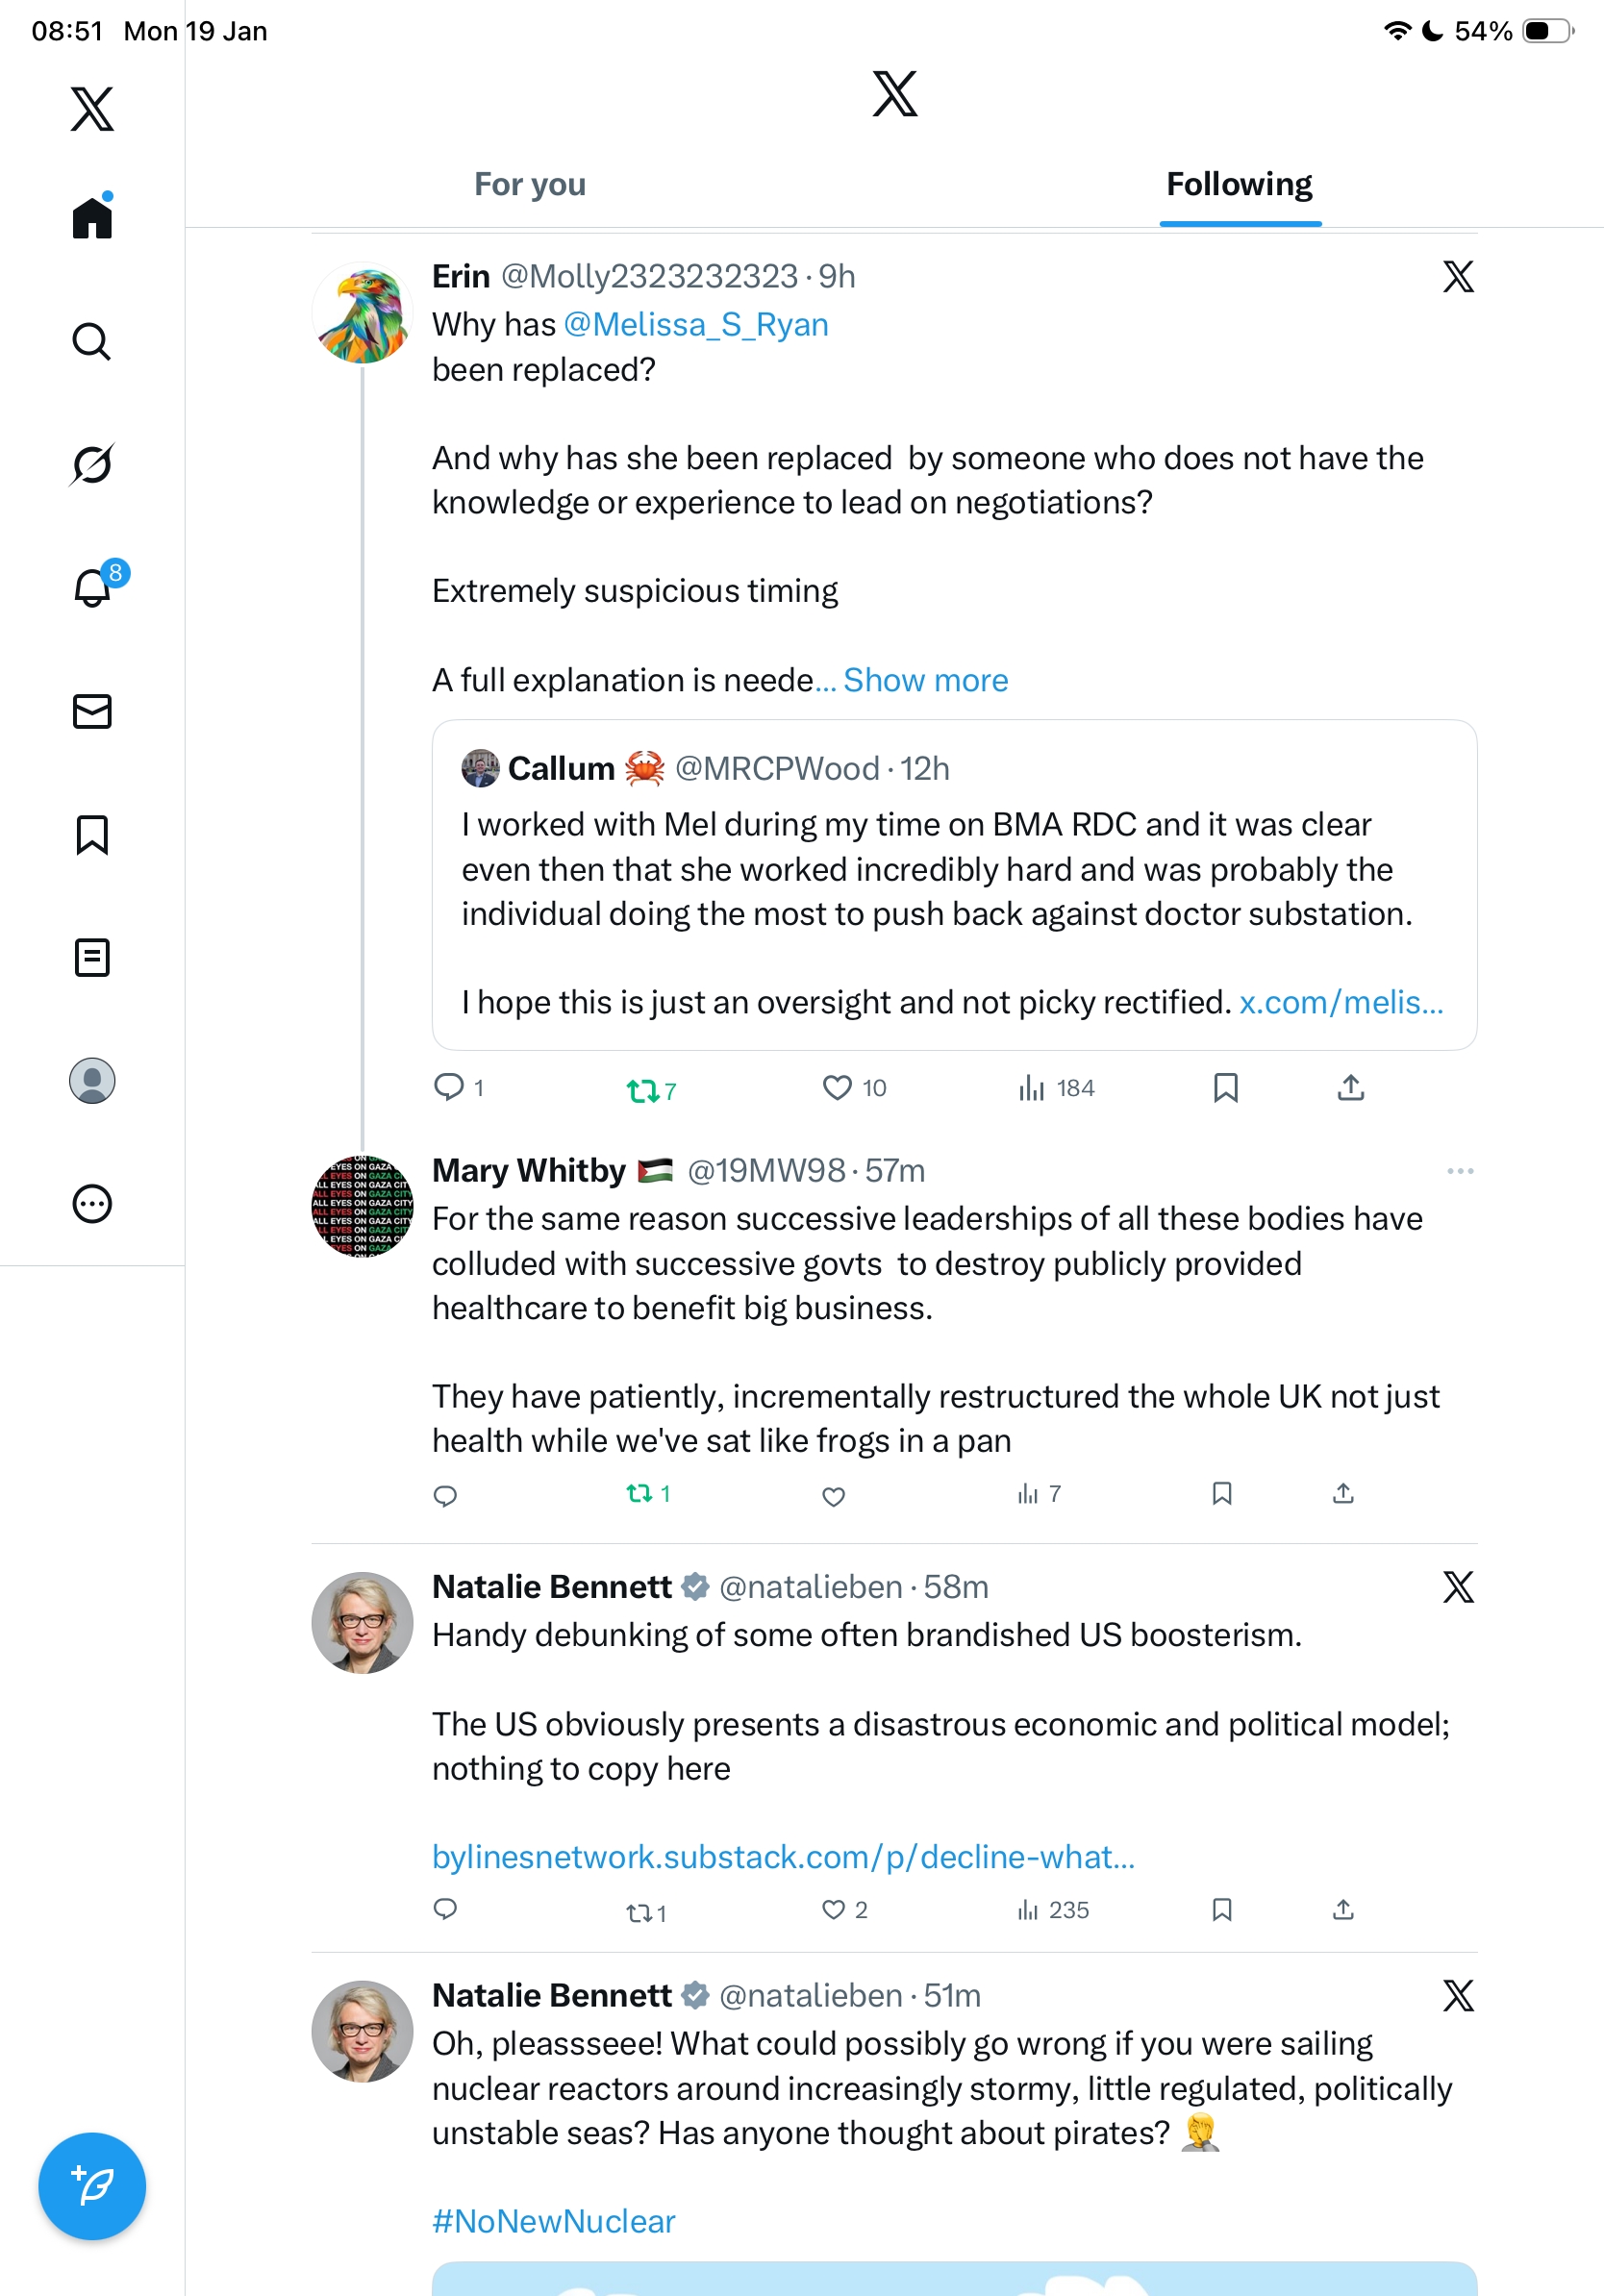Expand Erin's post with Show more
1604x2296 pixels.
[x=925, y=680]
